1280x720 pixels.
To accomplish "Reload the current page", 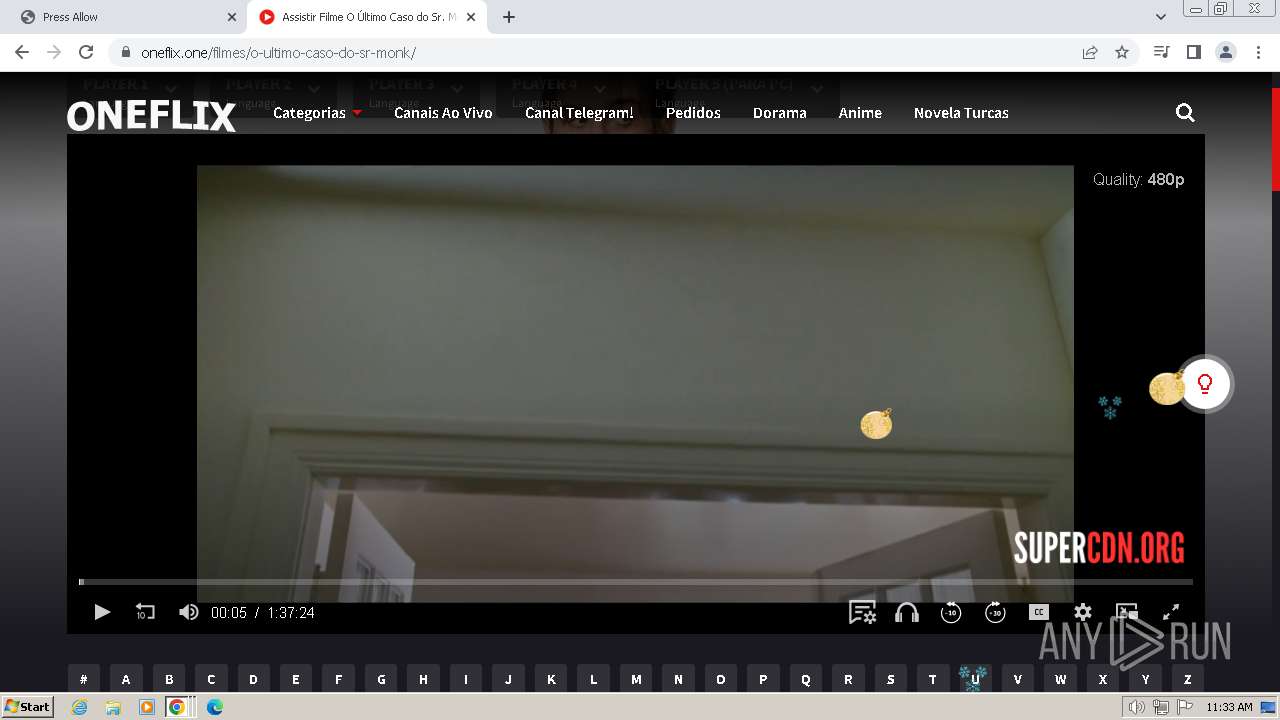I will [86, 52].
